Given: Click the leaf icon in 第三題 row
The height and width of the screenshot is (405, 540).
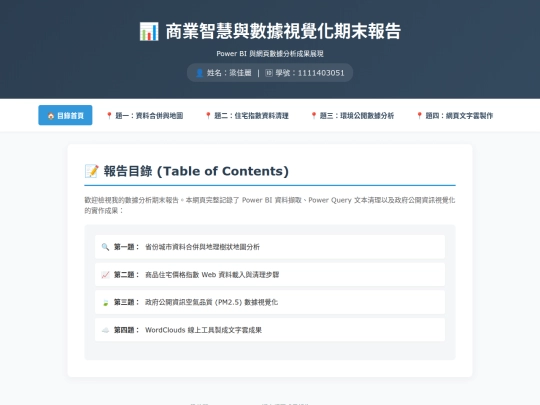Looking at the screenshot, I should point(105,302).
